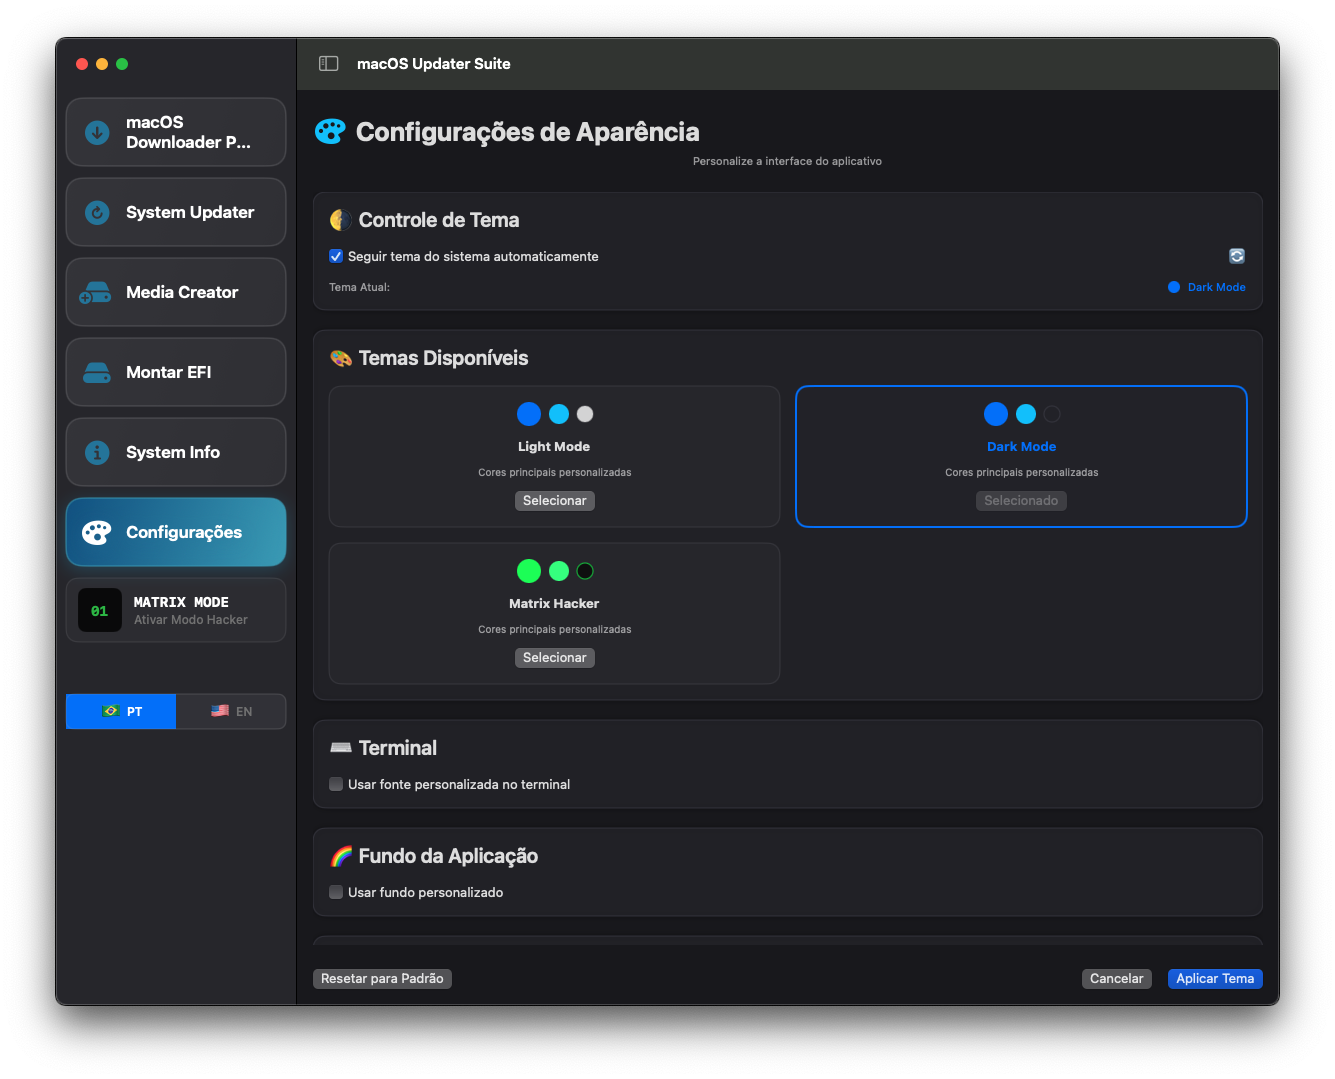Viewport: 1335px width, 1079px height.
Task: Click the theme refresh icon in Controle de Tema
Action: (1237, 256)
